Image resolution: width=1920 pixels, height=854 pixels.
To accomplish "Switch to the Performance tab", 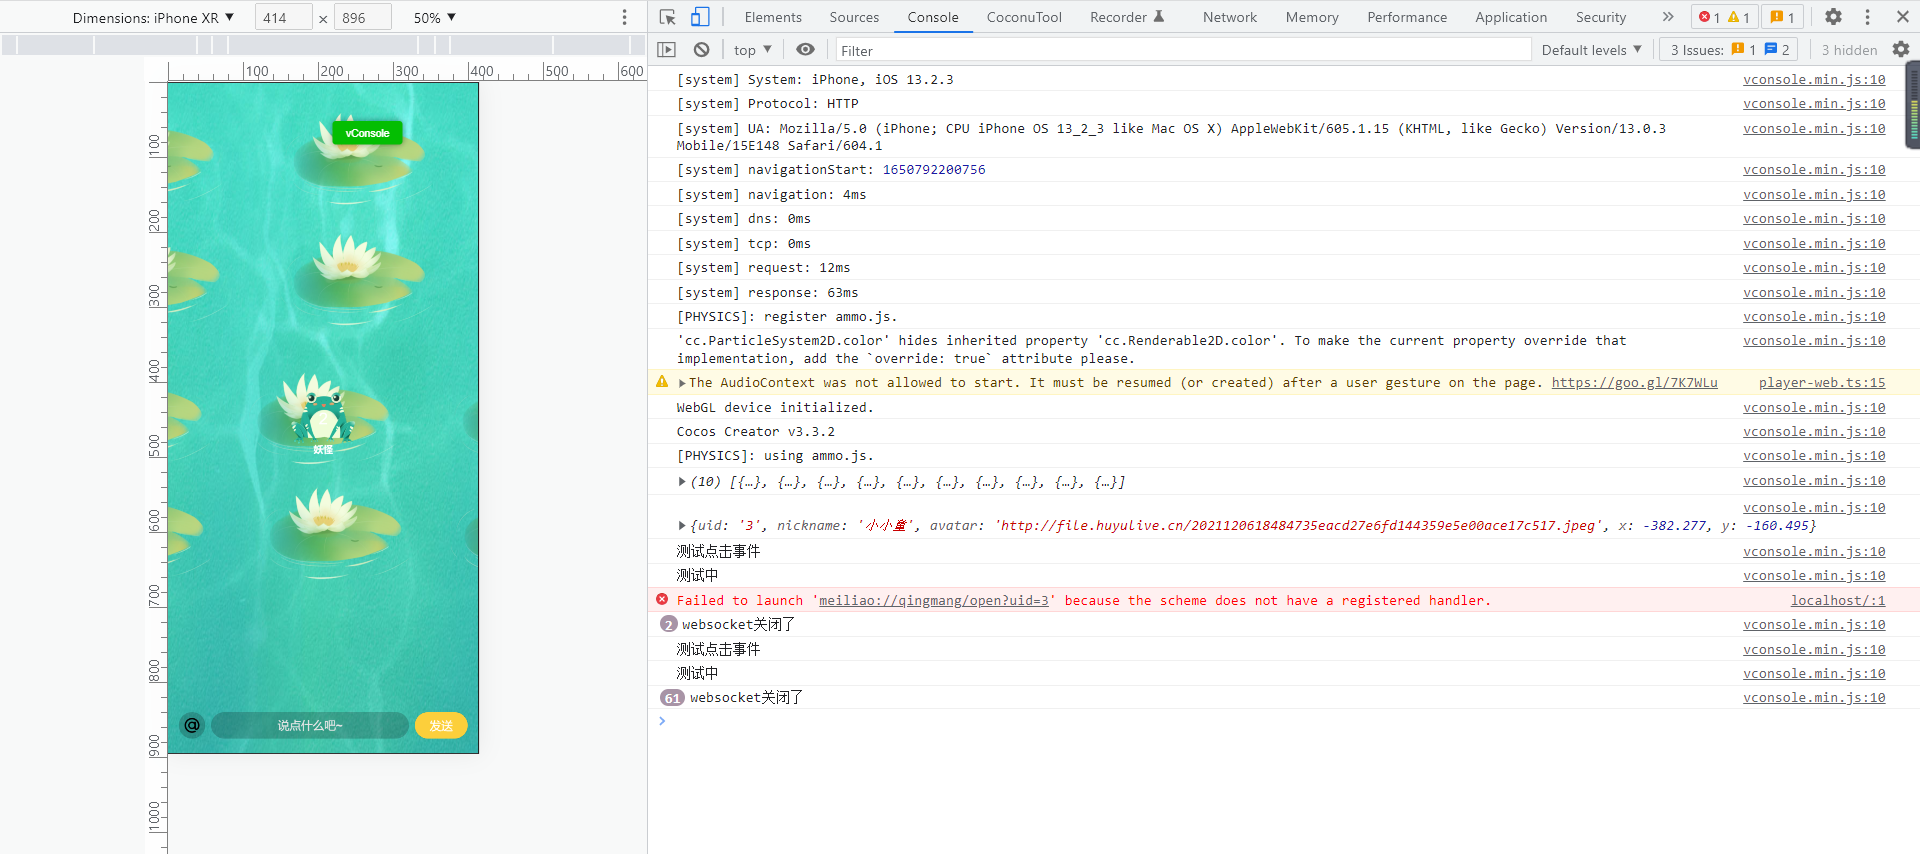I will (1407, 17).
